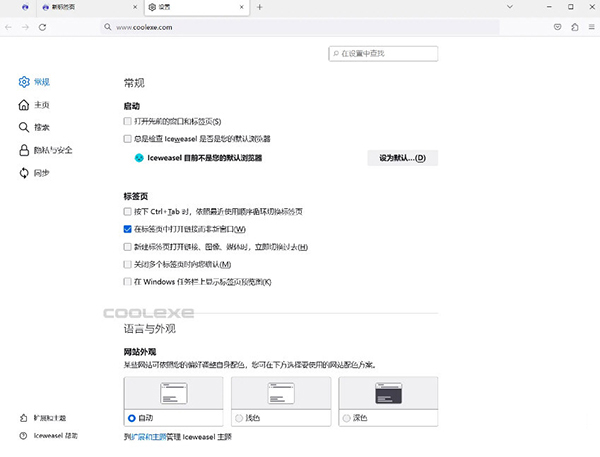Click the forward navigation arrow
The width and height of the screenshot is (600, 457).
[24, 28]
